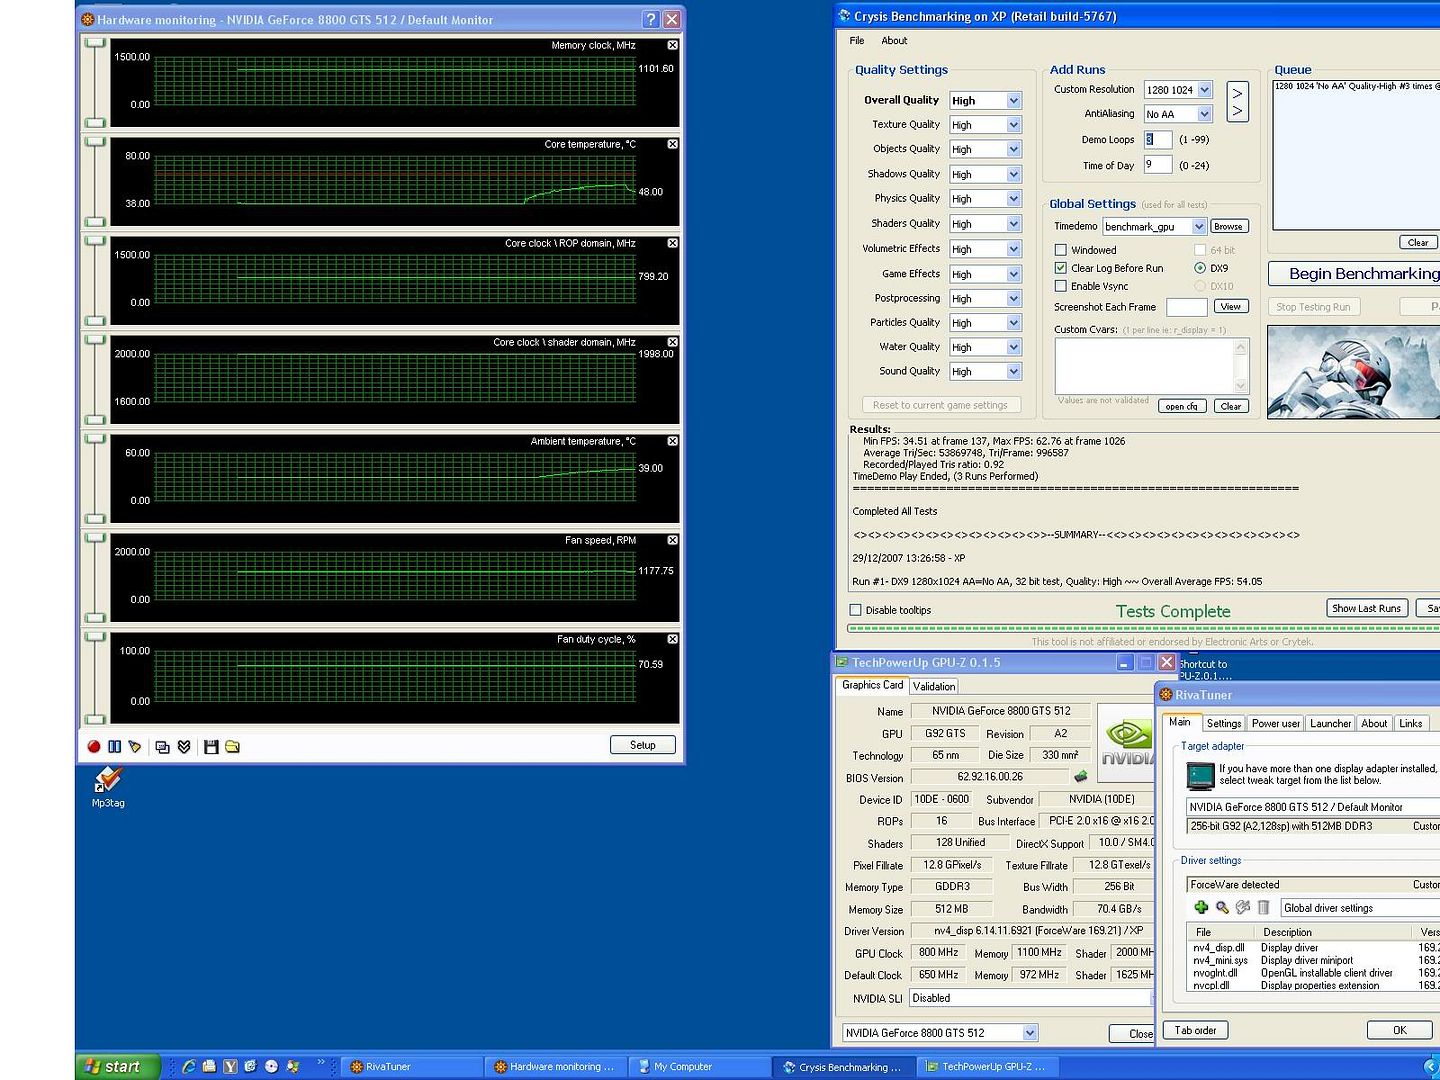Open the Windows start menu
Image resolution: width=1440 pixels, height=1080 pixels.
click(118, 1066)
